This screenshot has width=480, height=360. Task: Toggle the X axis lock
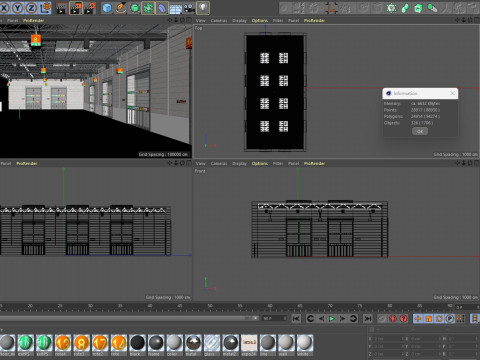4,8
